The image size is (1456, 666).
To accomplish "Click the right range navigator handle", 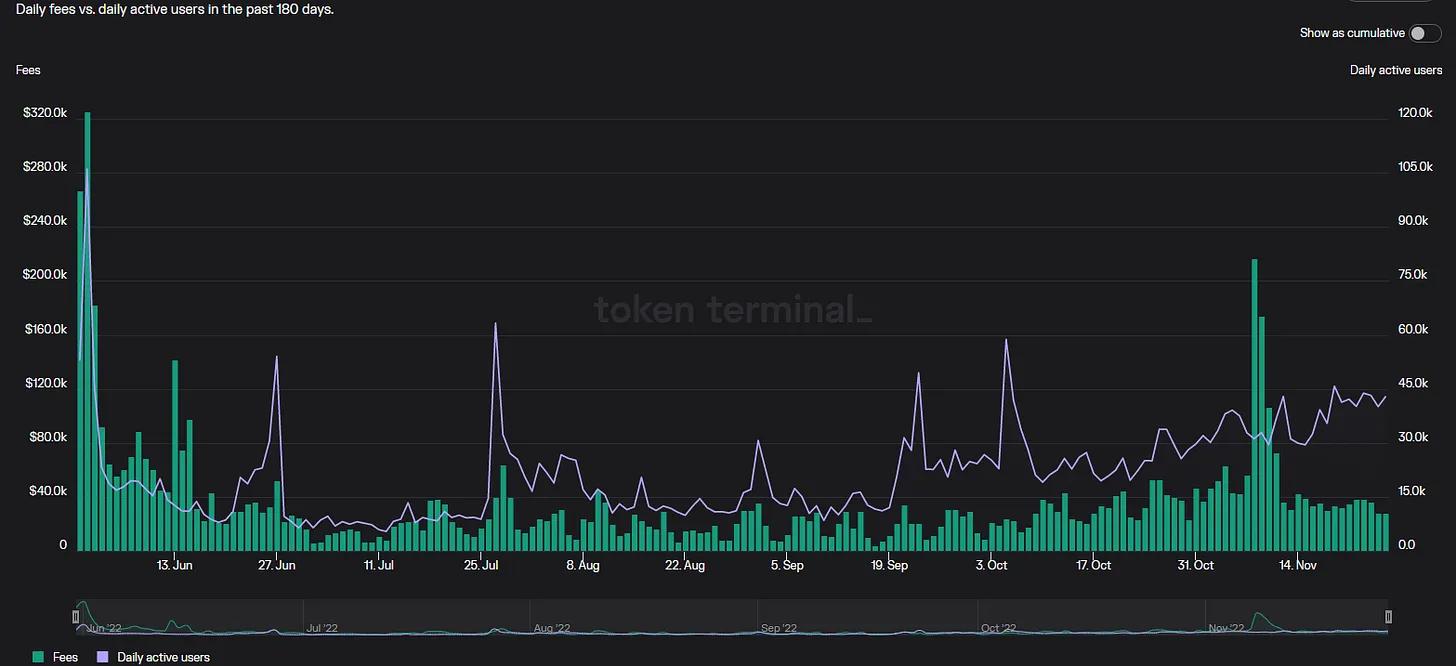I will click(1388, 617).
